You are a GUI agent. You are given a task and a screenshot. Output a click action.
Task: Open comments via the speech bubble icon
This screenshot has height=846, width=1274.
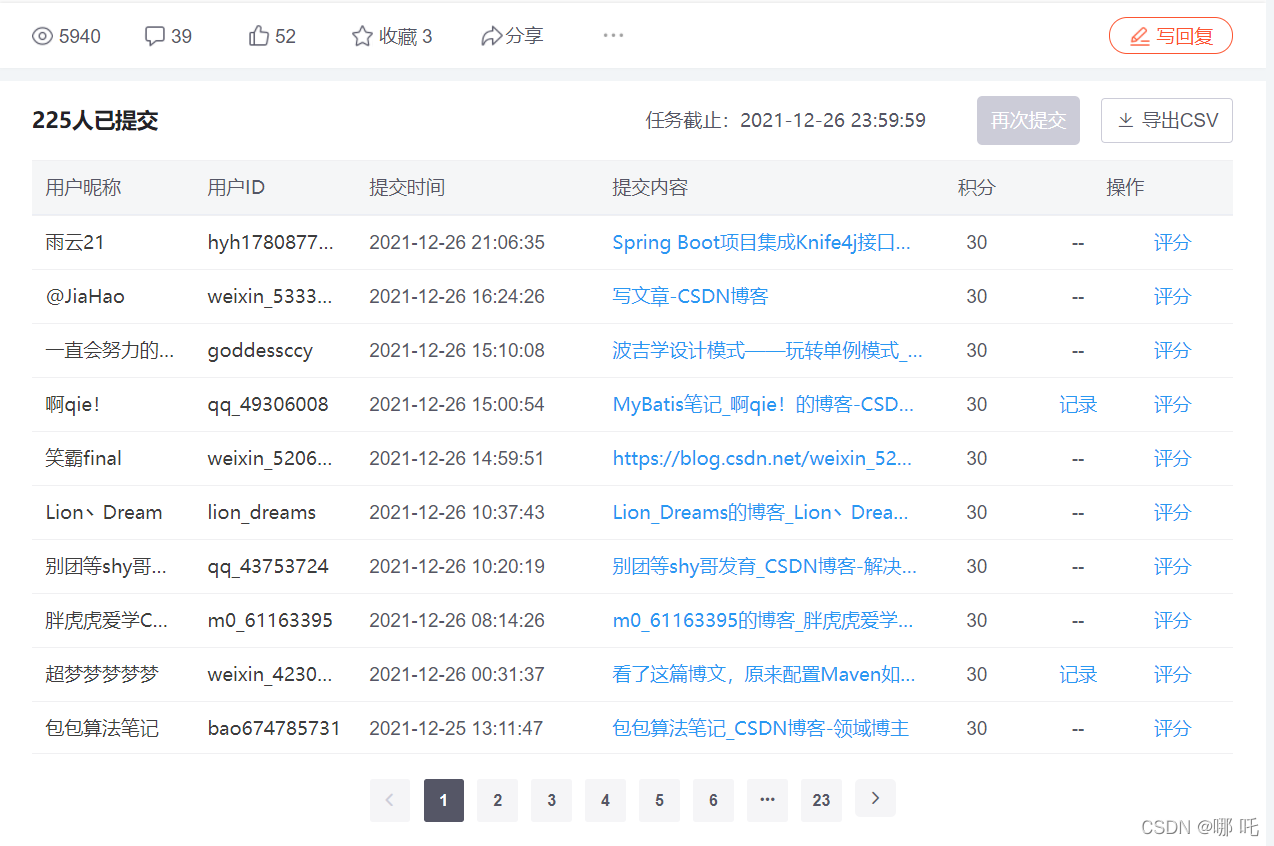155,37
